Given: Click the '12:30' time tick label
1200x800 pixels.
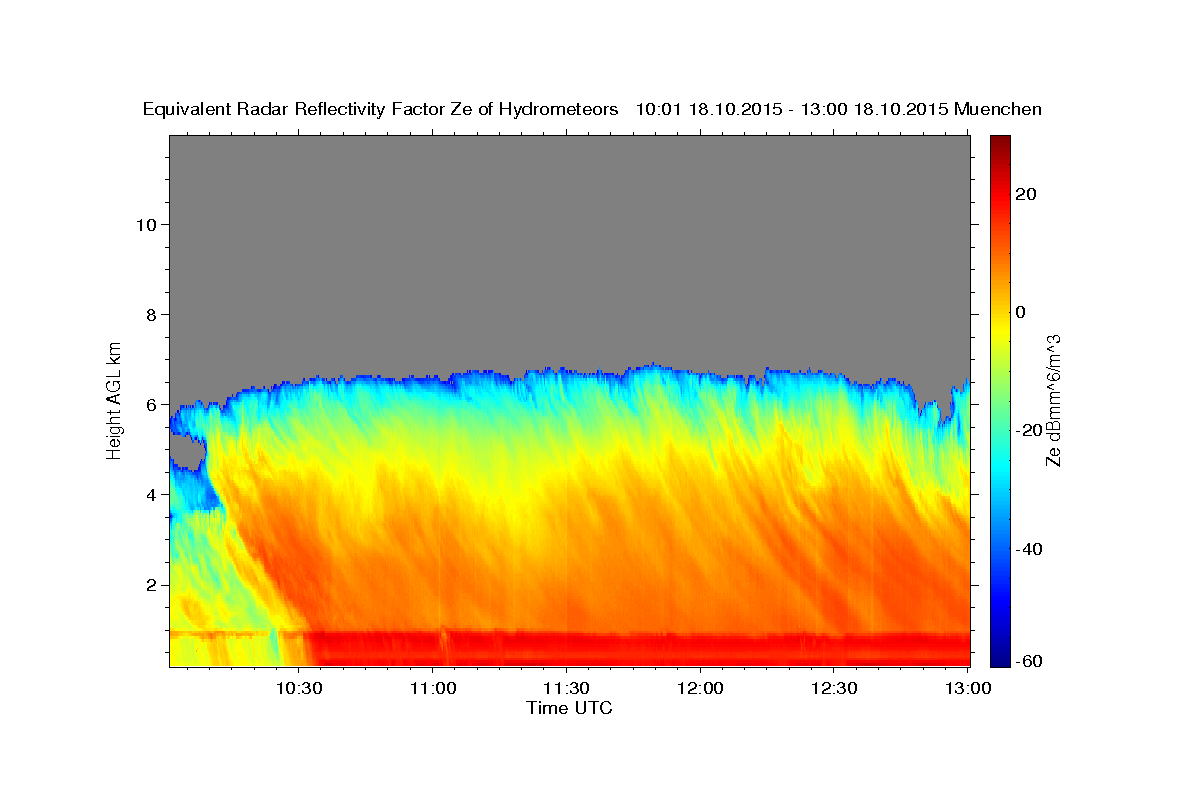Looking at the screenshot, I should coord(833,688).
